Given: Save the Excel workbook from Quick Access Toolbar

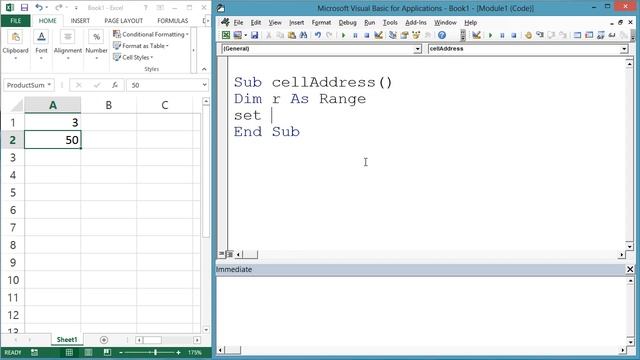Looking at the screenshot, I should point(24,8).
